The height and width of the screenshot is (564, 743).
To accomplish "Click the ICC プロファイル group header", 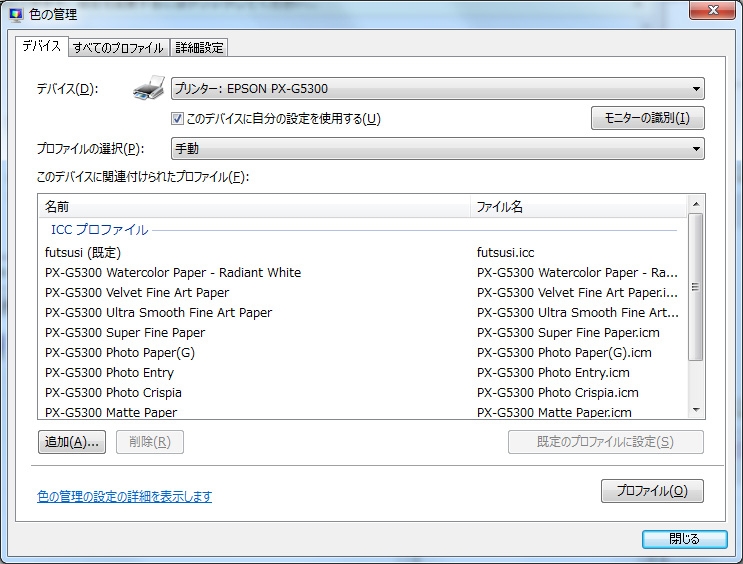I will [x=100, y=230].
